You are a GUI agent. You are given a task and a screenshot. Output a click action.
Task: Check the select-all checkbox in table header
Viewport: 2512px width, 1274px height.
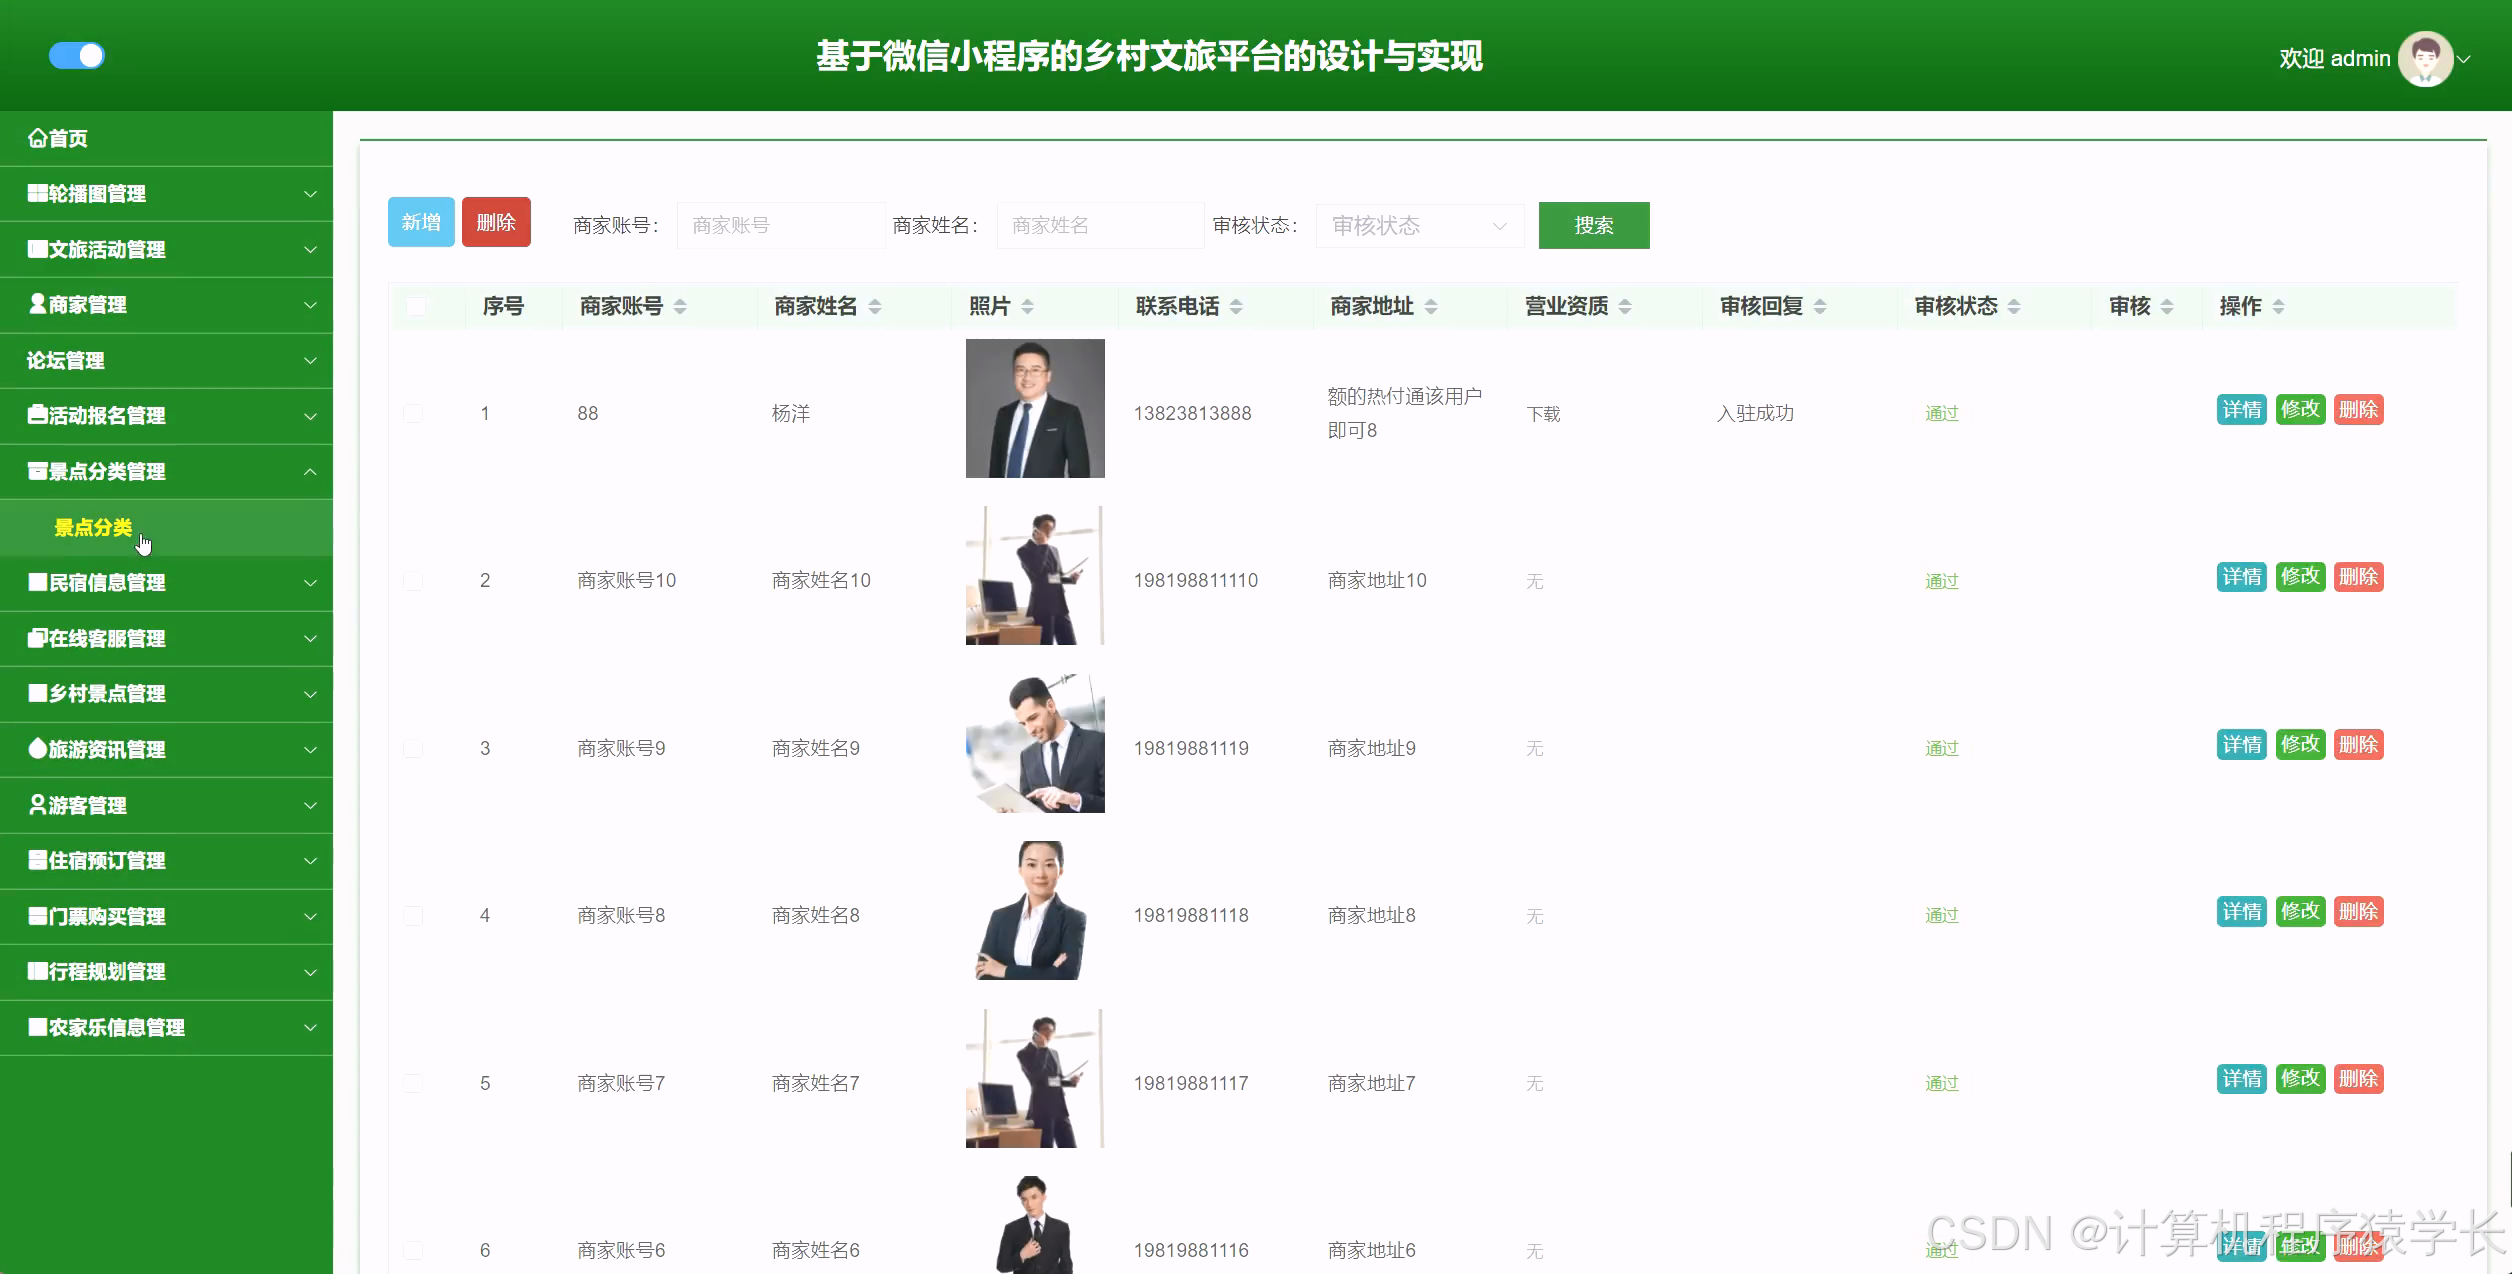(416, 306)
